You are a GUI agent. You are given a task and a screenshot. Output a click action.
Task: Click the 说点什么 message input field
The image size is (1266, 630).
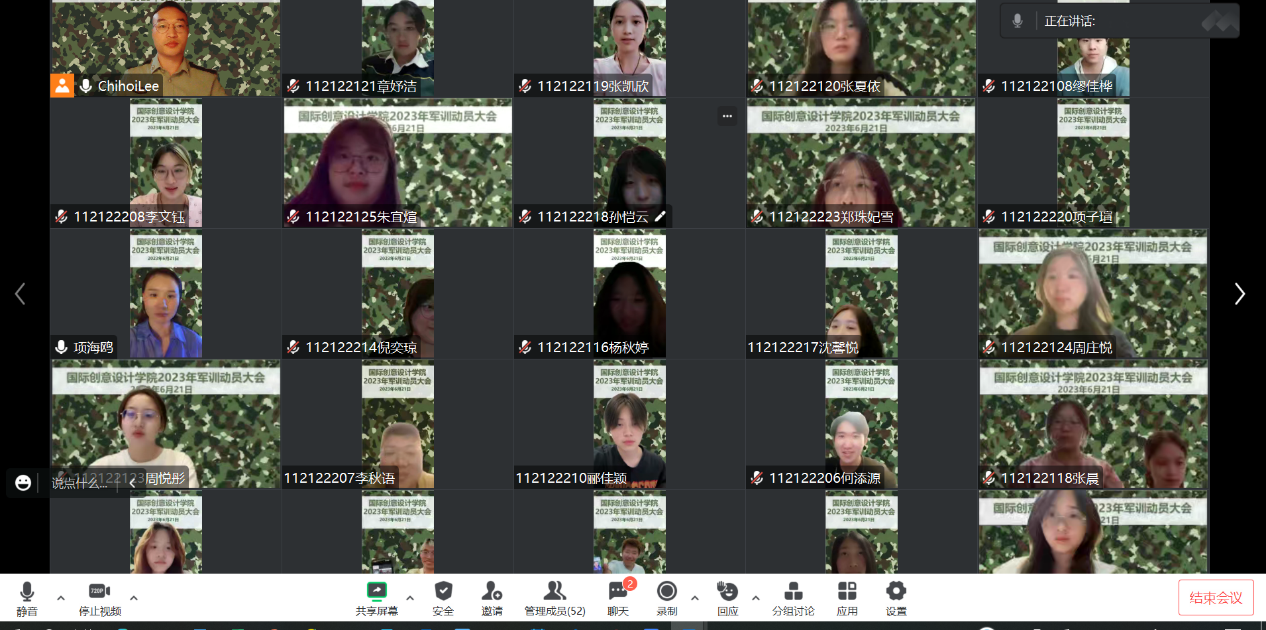pos(80,483)
